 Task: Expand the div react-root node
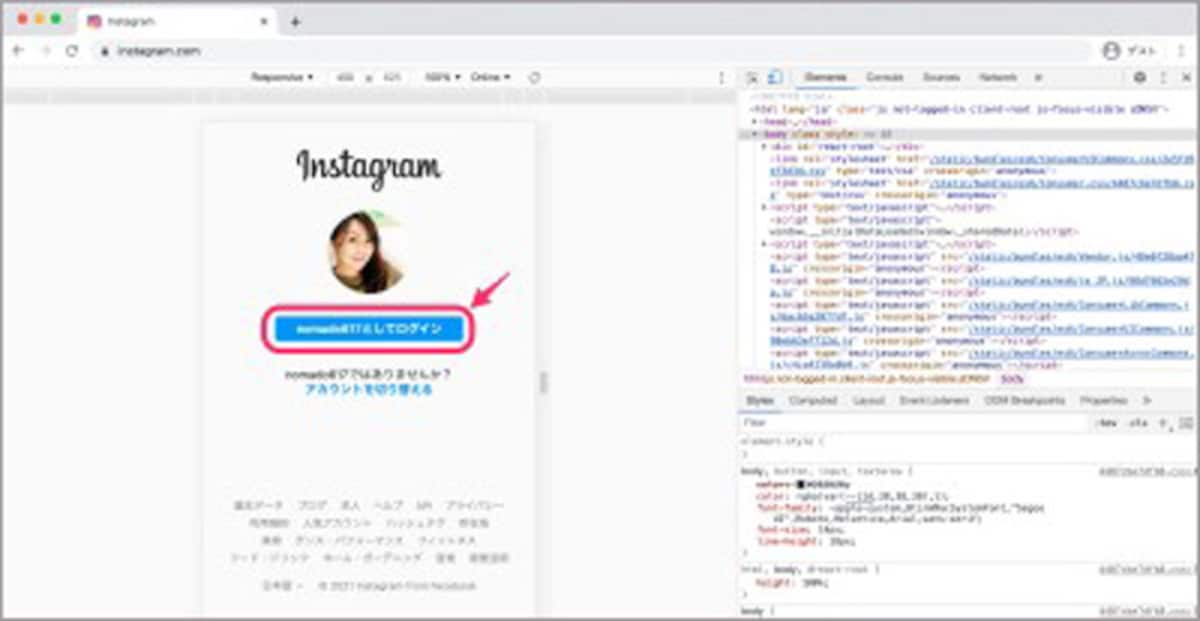pos(763,146)
